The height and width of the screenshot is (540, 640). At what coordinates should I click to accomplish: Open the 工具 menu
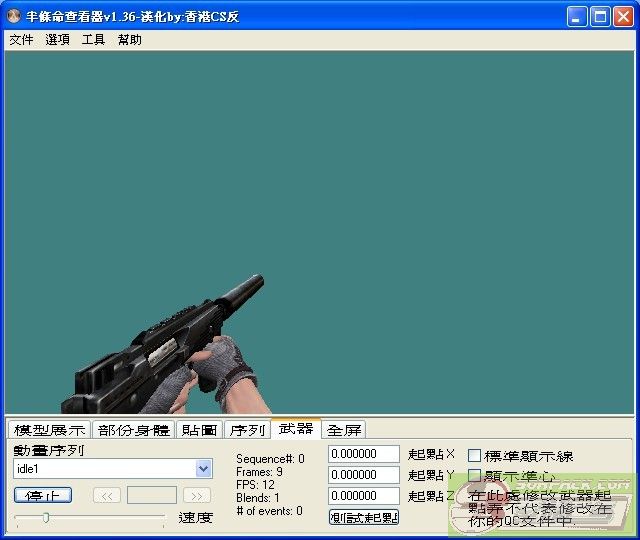click(93, 40)
